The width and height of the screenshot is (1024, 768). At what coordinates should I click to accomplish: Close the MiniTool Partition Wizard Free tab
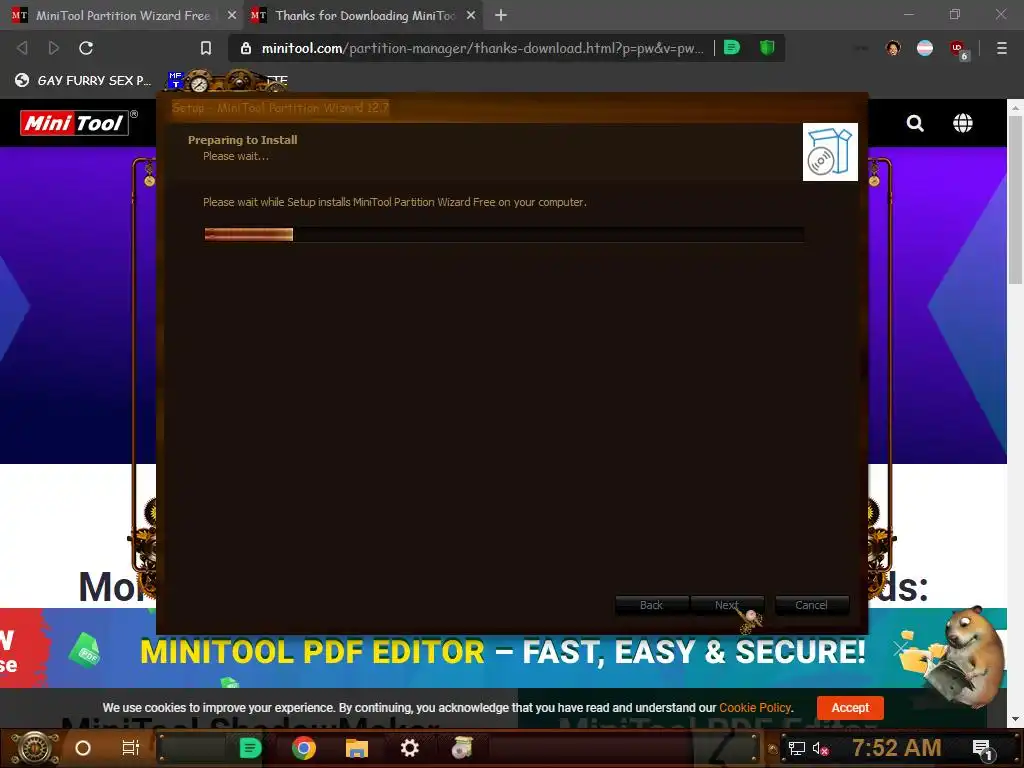click(232, 15)
